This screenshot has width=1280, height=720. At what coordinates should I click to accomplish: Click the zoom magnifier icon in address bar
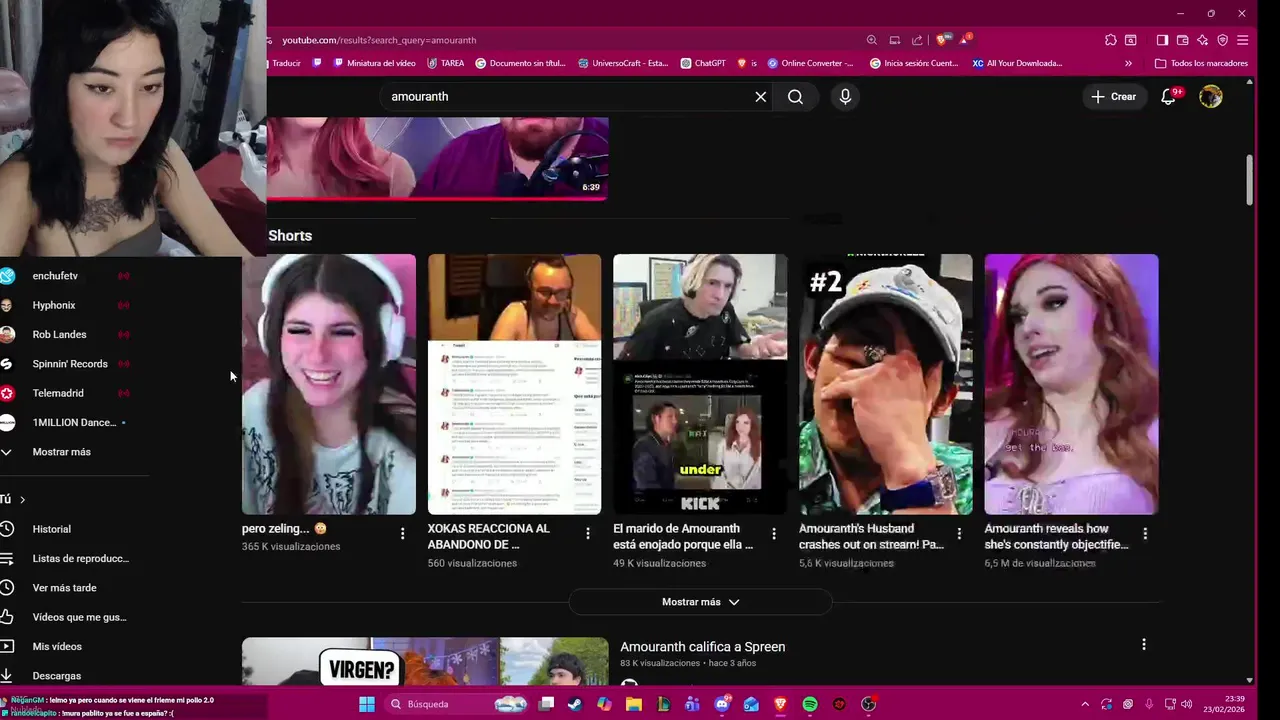[x=872, y=40]
